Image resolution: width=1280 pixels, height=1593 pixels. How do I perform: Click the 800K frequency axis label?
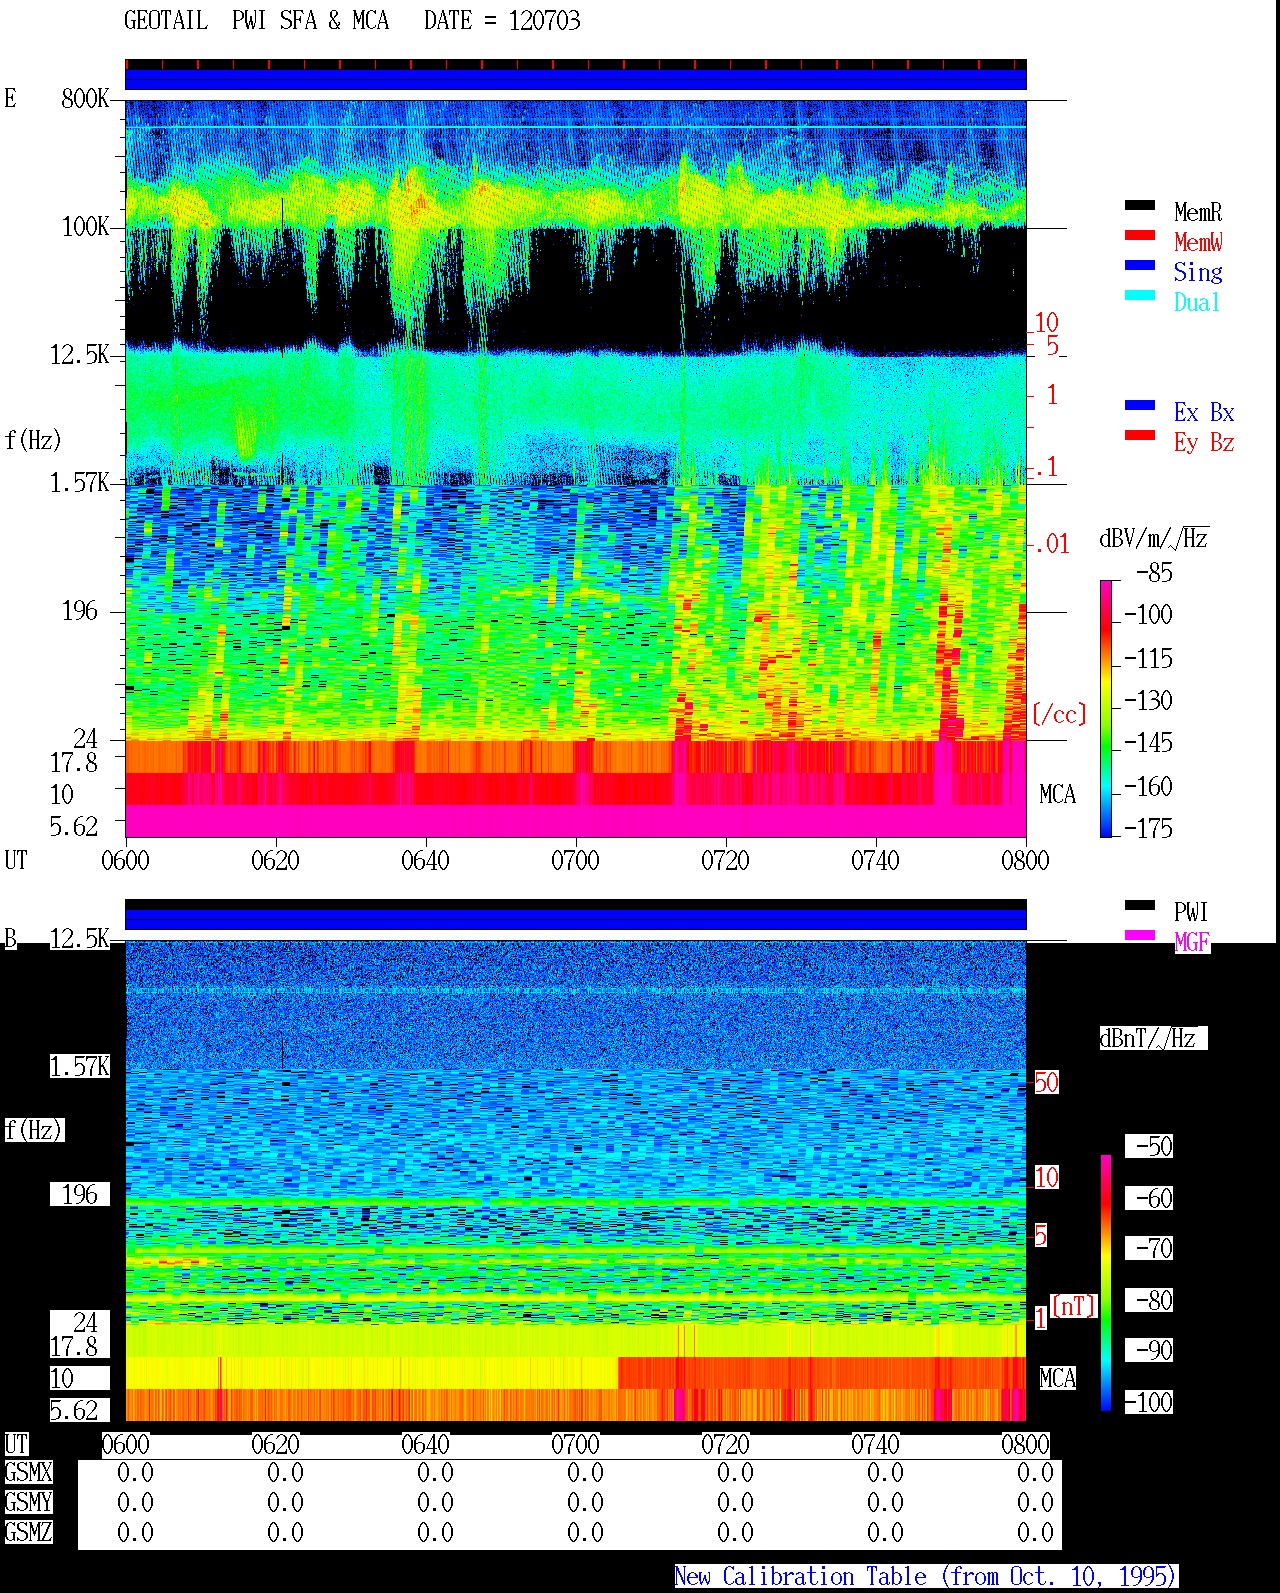pos(85,98)
